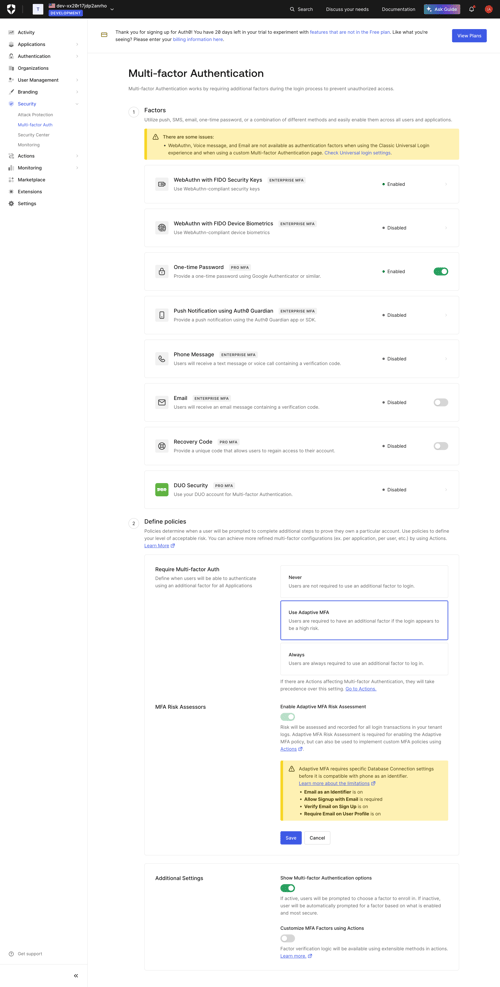The height and width of the screenshot is (987, 500).
Task: Toggle the One-time Password switch
Action: point(441,271)
